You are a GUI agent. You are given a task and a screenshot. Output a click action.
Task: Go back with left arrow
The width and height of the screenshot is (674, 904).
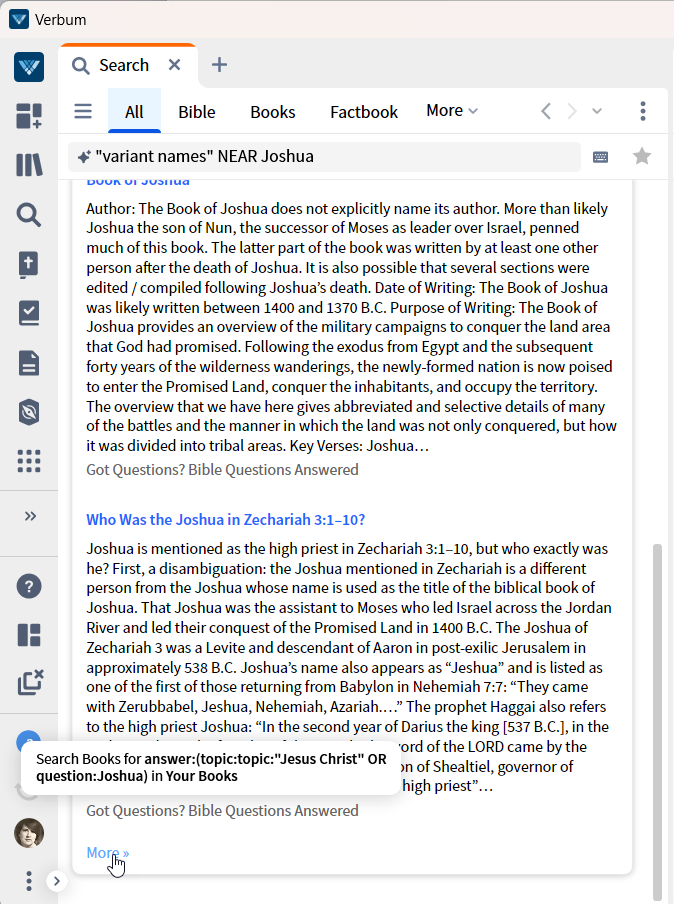click(x=546, y=111)
